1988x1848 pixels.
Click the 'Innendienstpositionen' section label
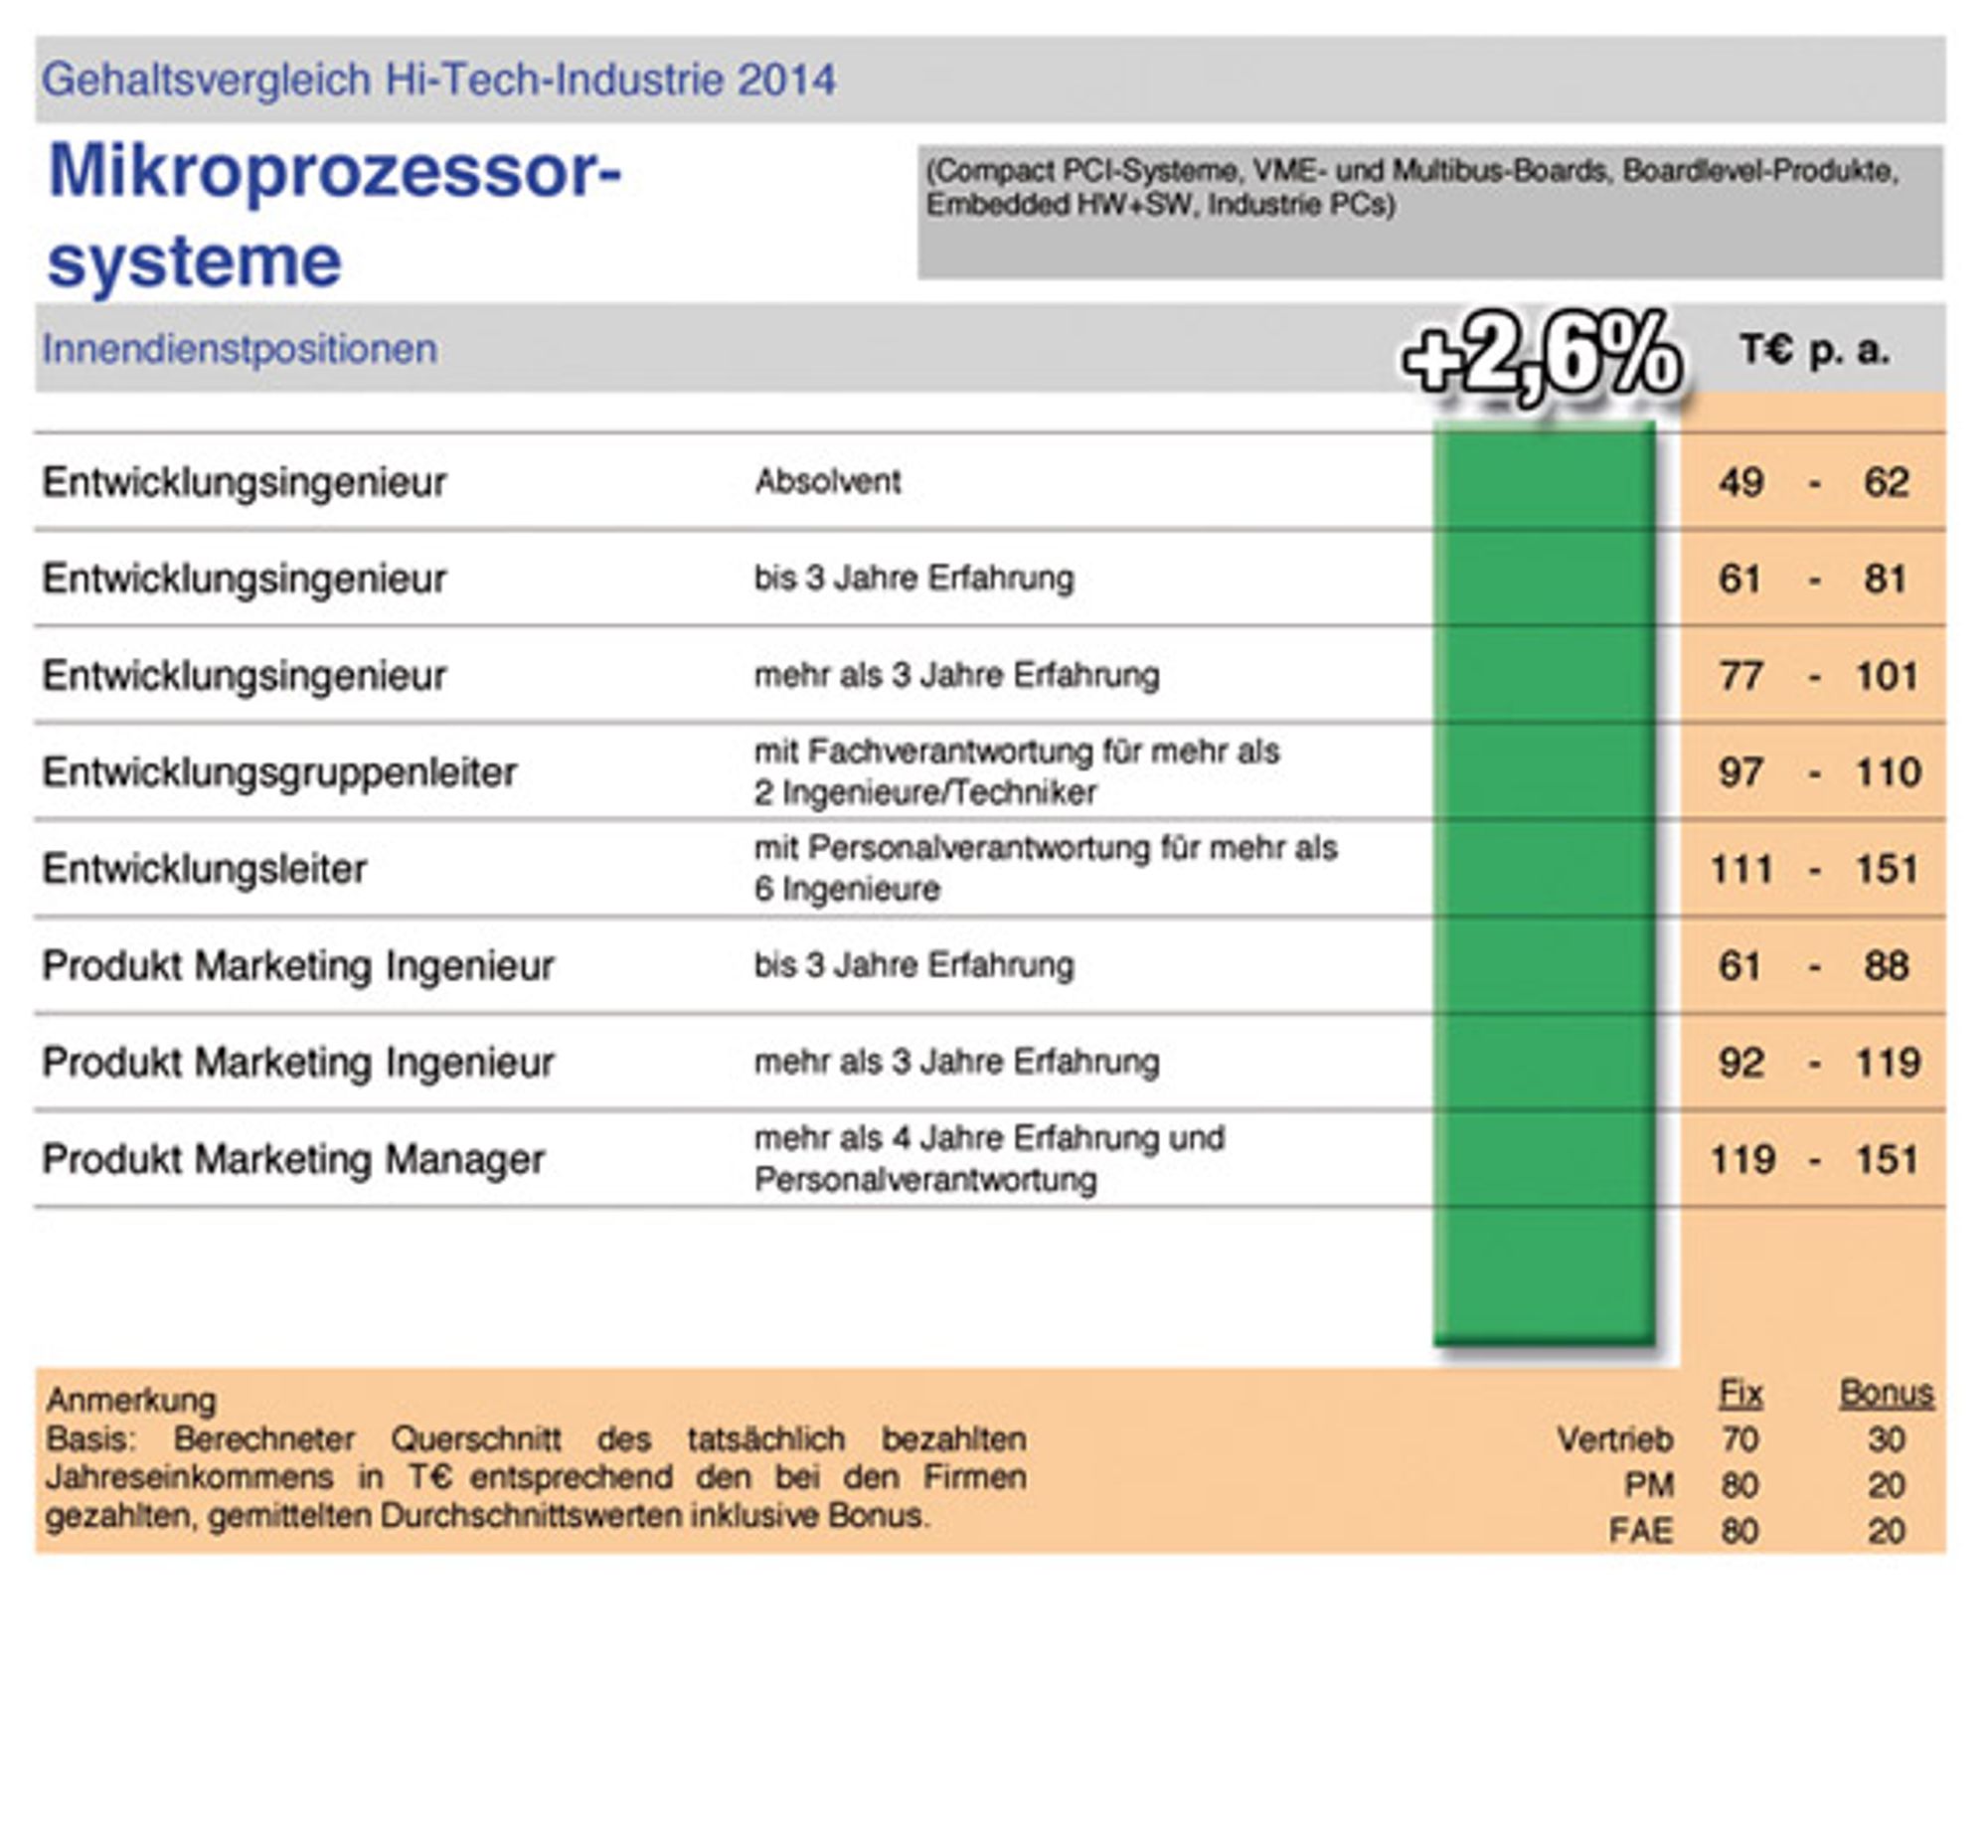coord(239,349)
